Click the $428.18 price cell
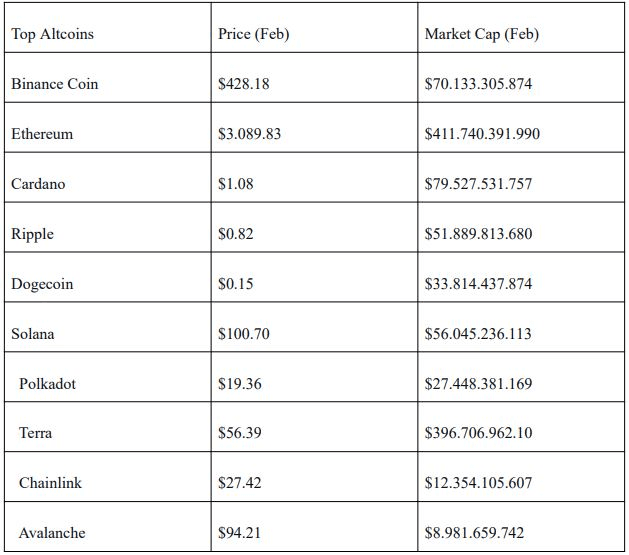 coord(243,84)
